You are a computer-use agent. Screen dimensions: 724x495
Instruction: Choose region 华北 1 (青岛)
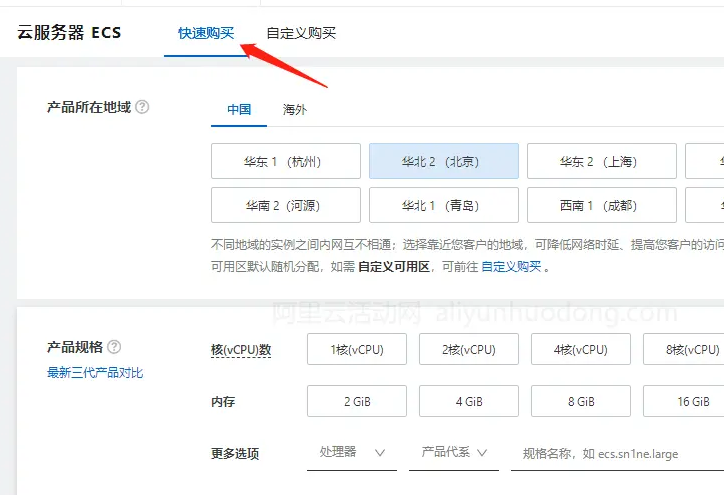pyautogui.click(x=444, y=205)
